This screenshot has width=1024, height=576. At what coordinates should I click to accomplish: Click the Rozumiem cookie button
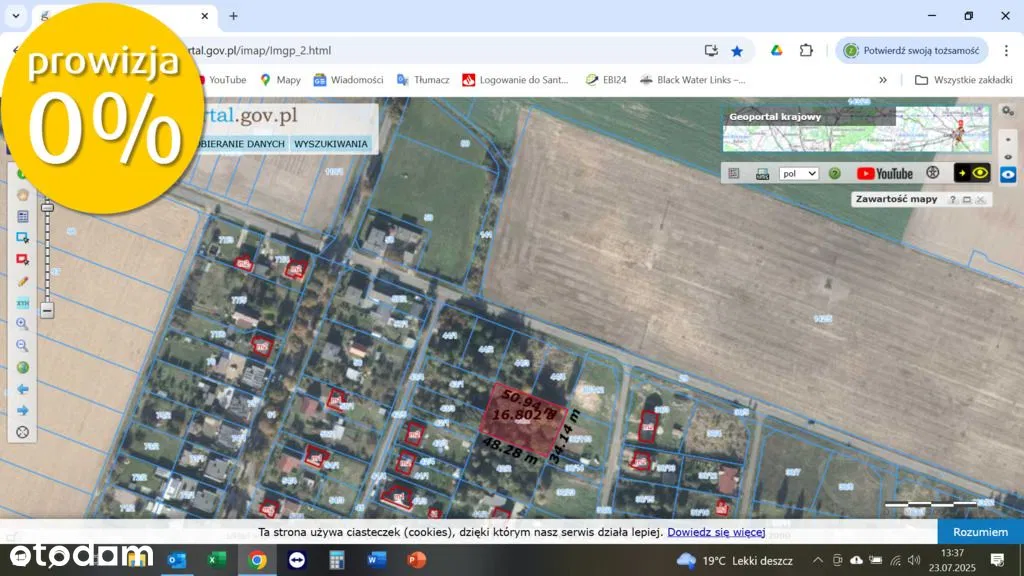point(980,532)
